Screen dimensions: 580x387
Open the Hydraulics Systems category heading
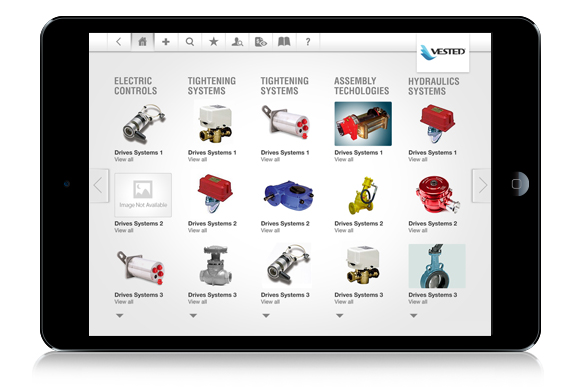pos(434,86)
